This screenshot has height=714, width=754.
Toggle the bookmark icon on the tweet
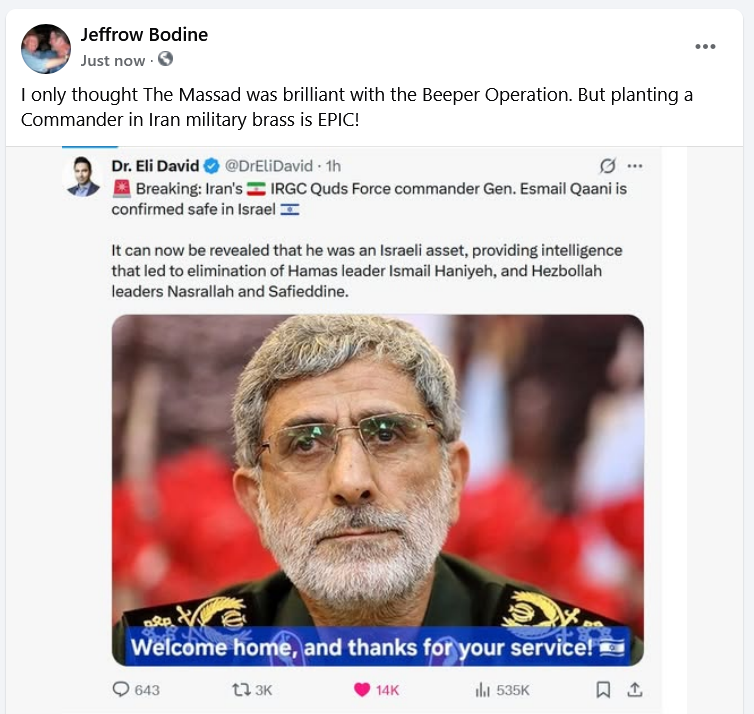(x=603, y=689)
